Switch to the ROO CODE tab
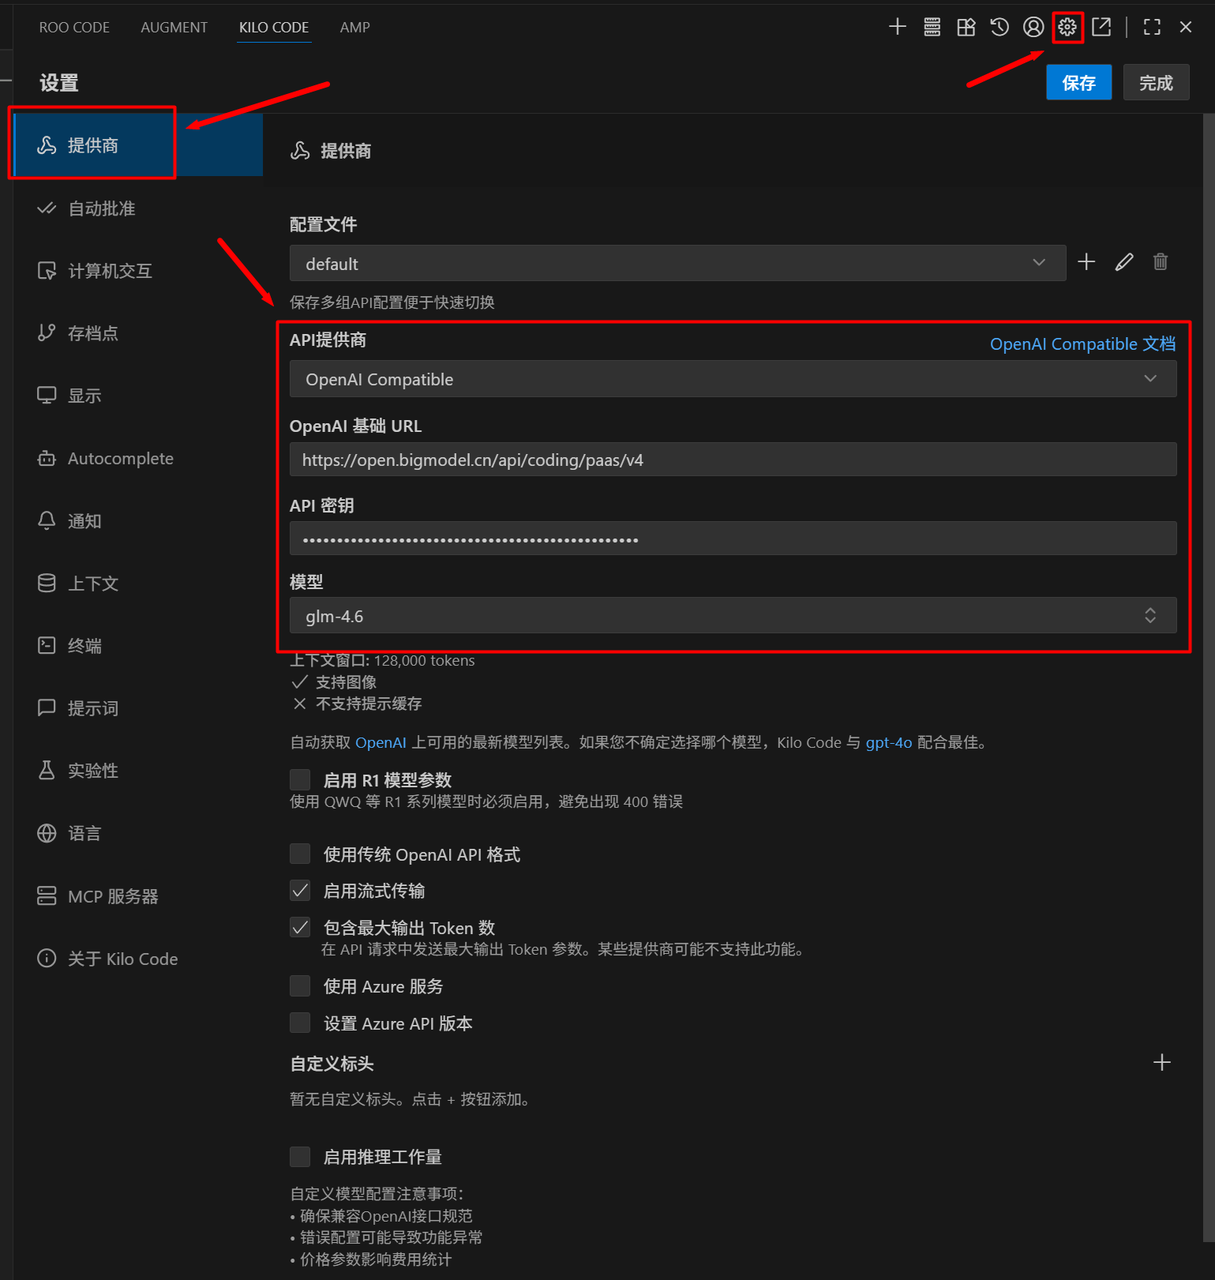 point(74,27)
